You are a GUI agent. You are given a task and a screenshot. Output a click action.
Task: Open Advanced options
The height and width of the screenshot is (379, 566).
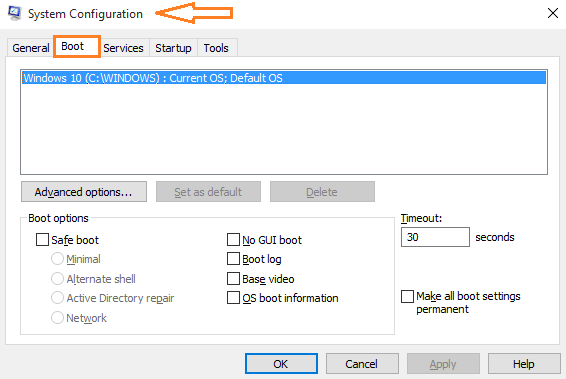click(84, 192)
